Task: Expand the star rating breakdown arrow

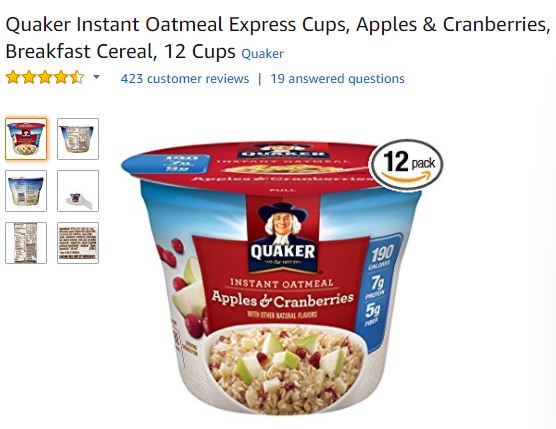Action: coord(96,77)
